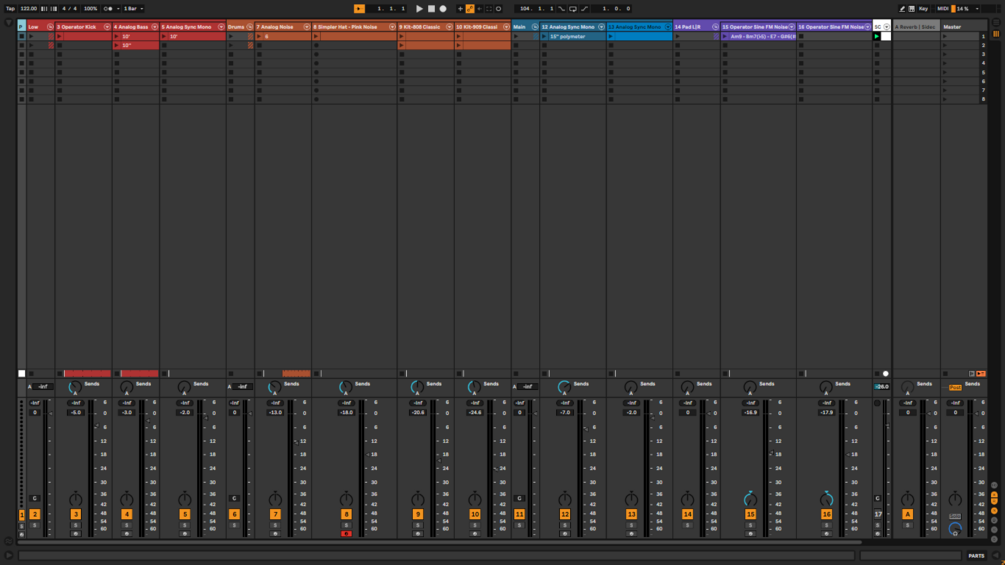The image size is (1005, 565).
Task: Fold the Drums group track
Action: (x=249, y=27)
